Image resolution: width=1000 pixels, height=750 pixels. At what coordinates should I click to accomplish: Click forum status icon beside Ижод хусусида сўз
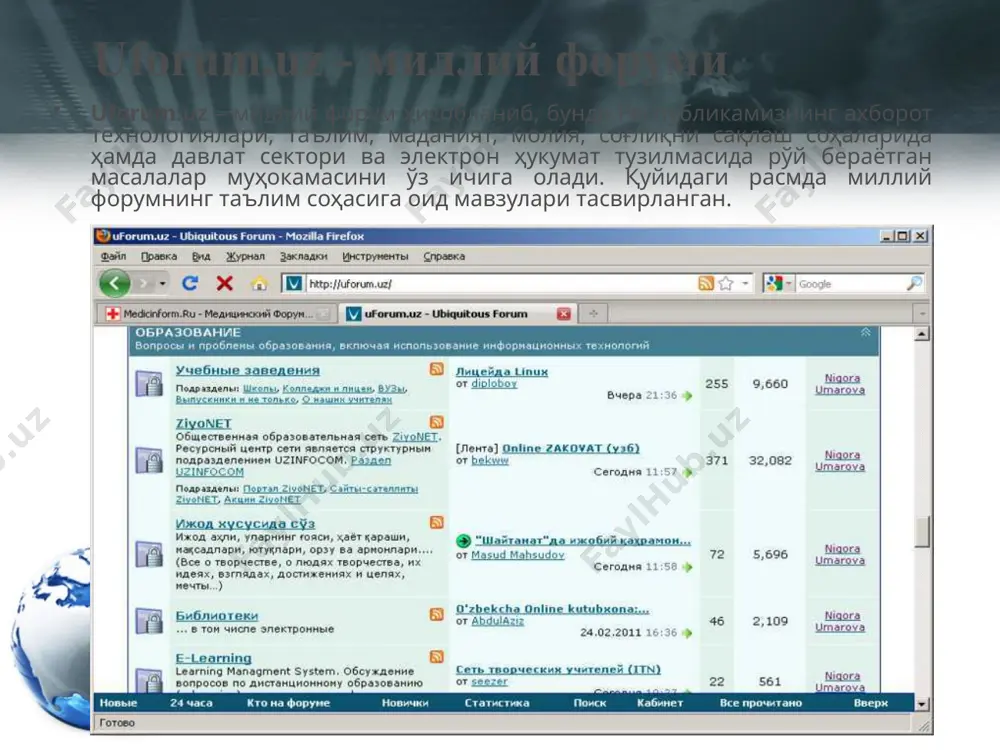coord(149,554)
